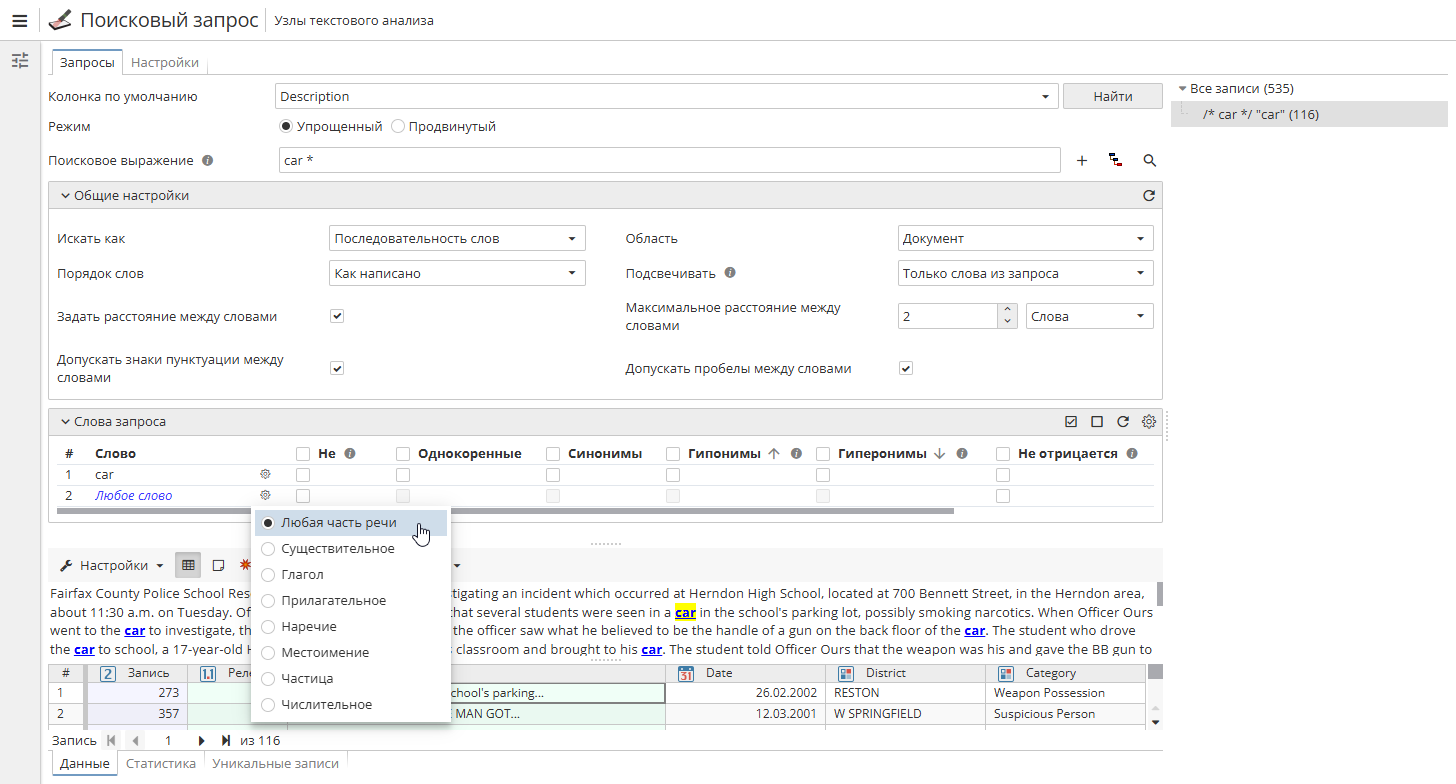Open 'Искать как' dropdown

(x=457, y=239)
